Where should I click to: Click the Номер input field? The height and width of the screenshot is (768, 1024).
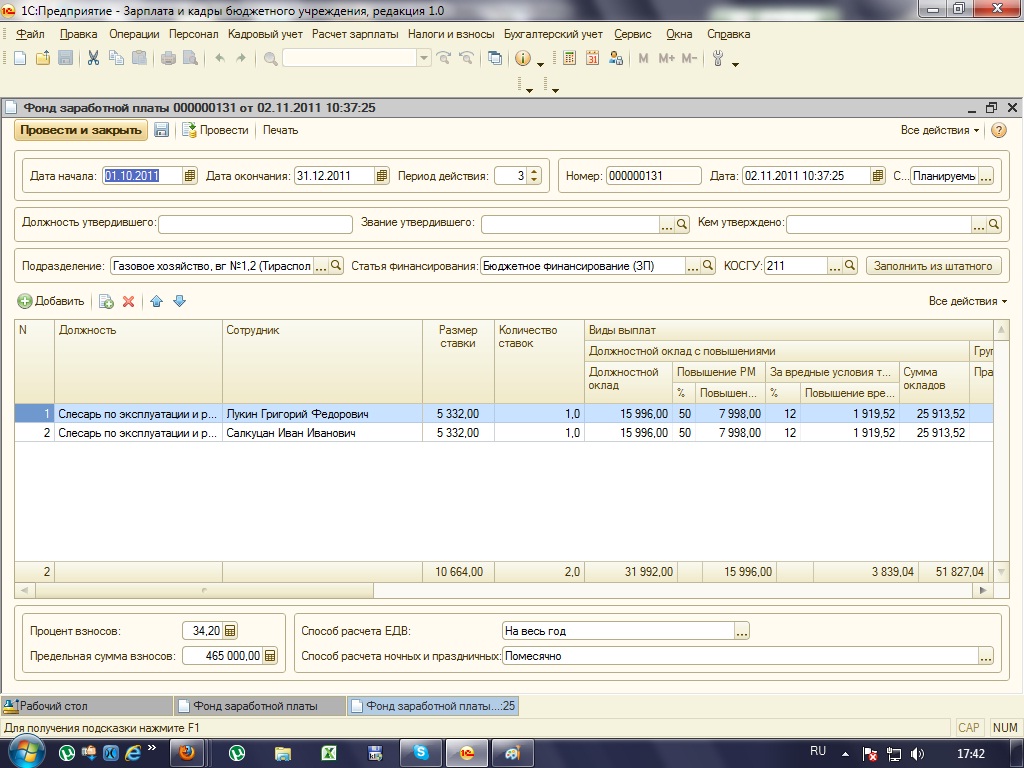click(654, 176)
